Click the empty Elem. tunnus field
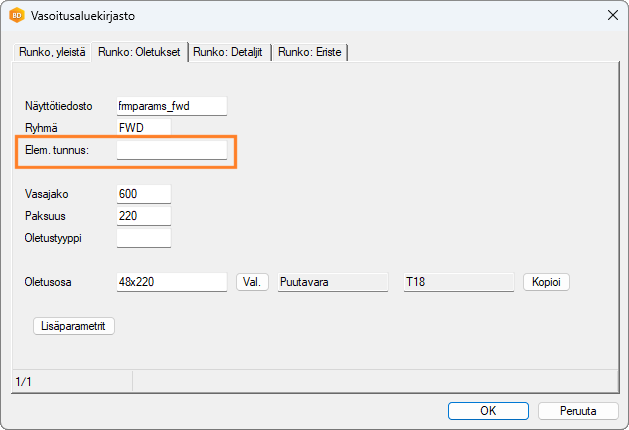The height and width of the screenshot is (430, 629). [172, 150]
